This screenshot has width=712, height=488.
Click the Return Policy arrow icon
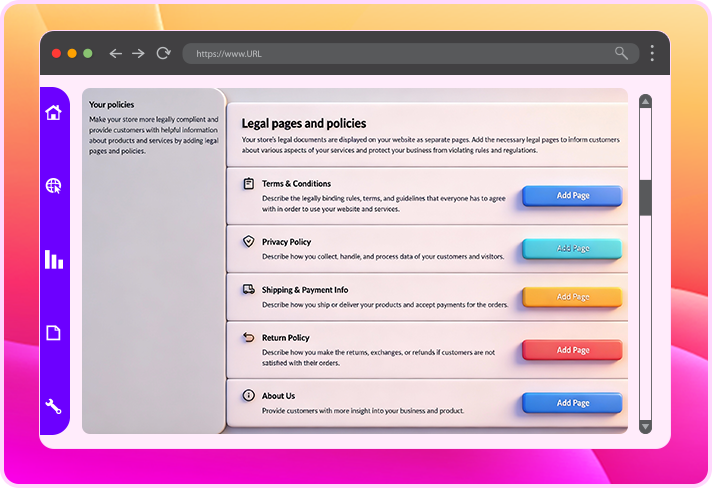click(248, 338)
